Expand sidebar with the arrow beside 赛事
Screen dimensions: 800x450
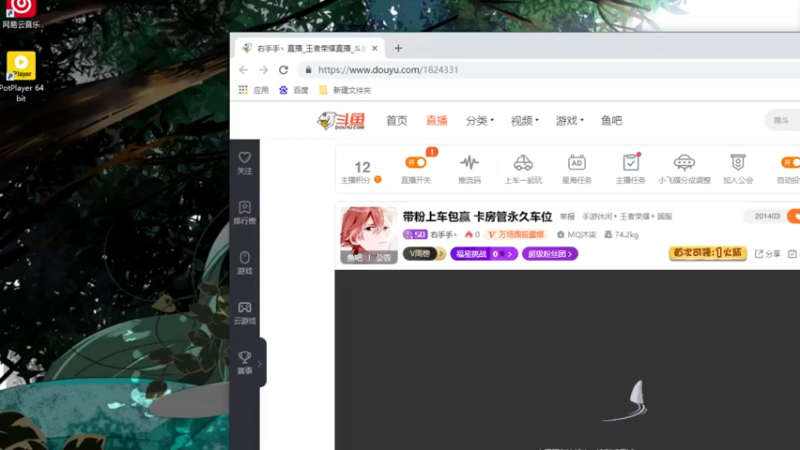point(260,364)
